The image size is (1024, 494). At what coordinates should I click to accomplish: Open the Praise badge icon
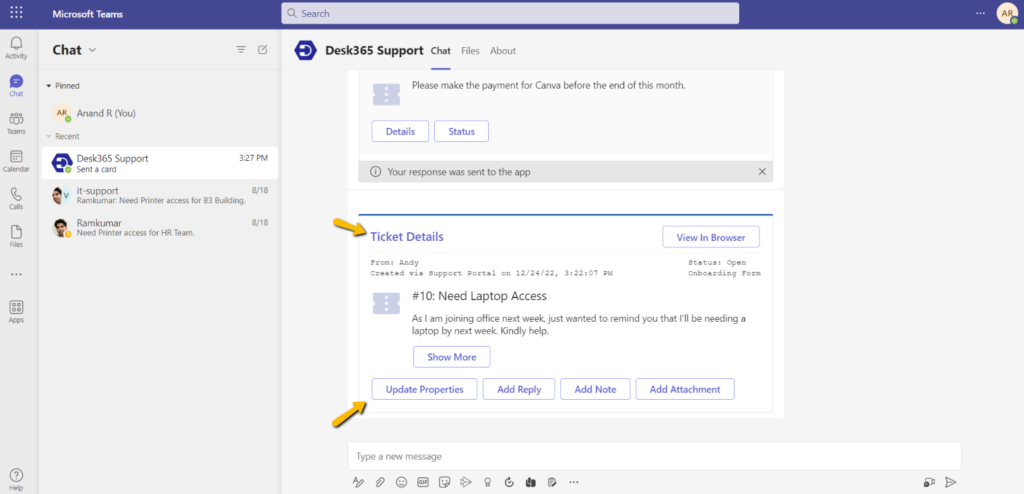tap(487, 482)
